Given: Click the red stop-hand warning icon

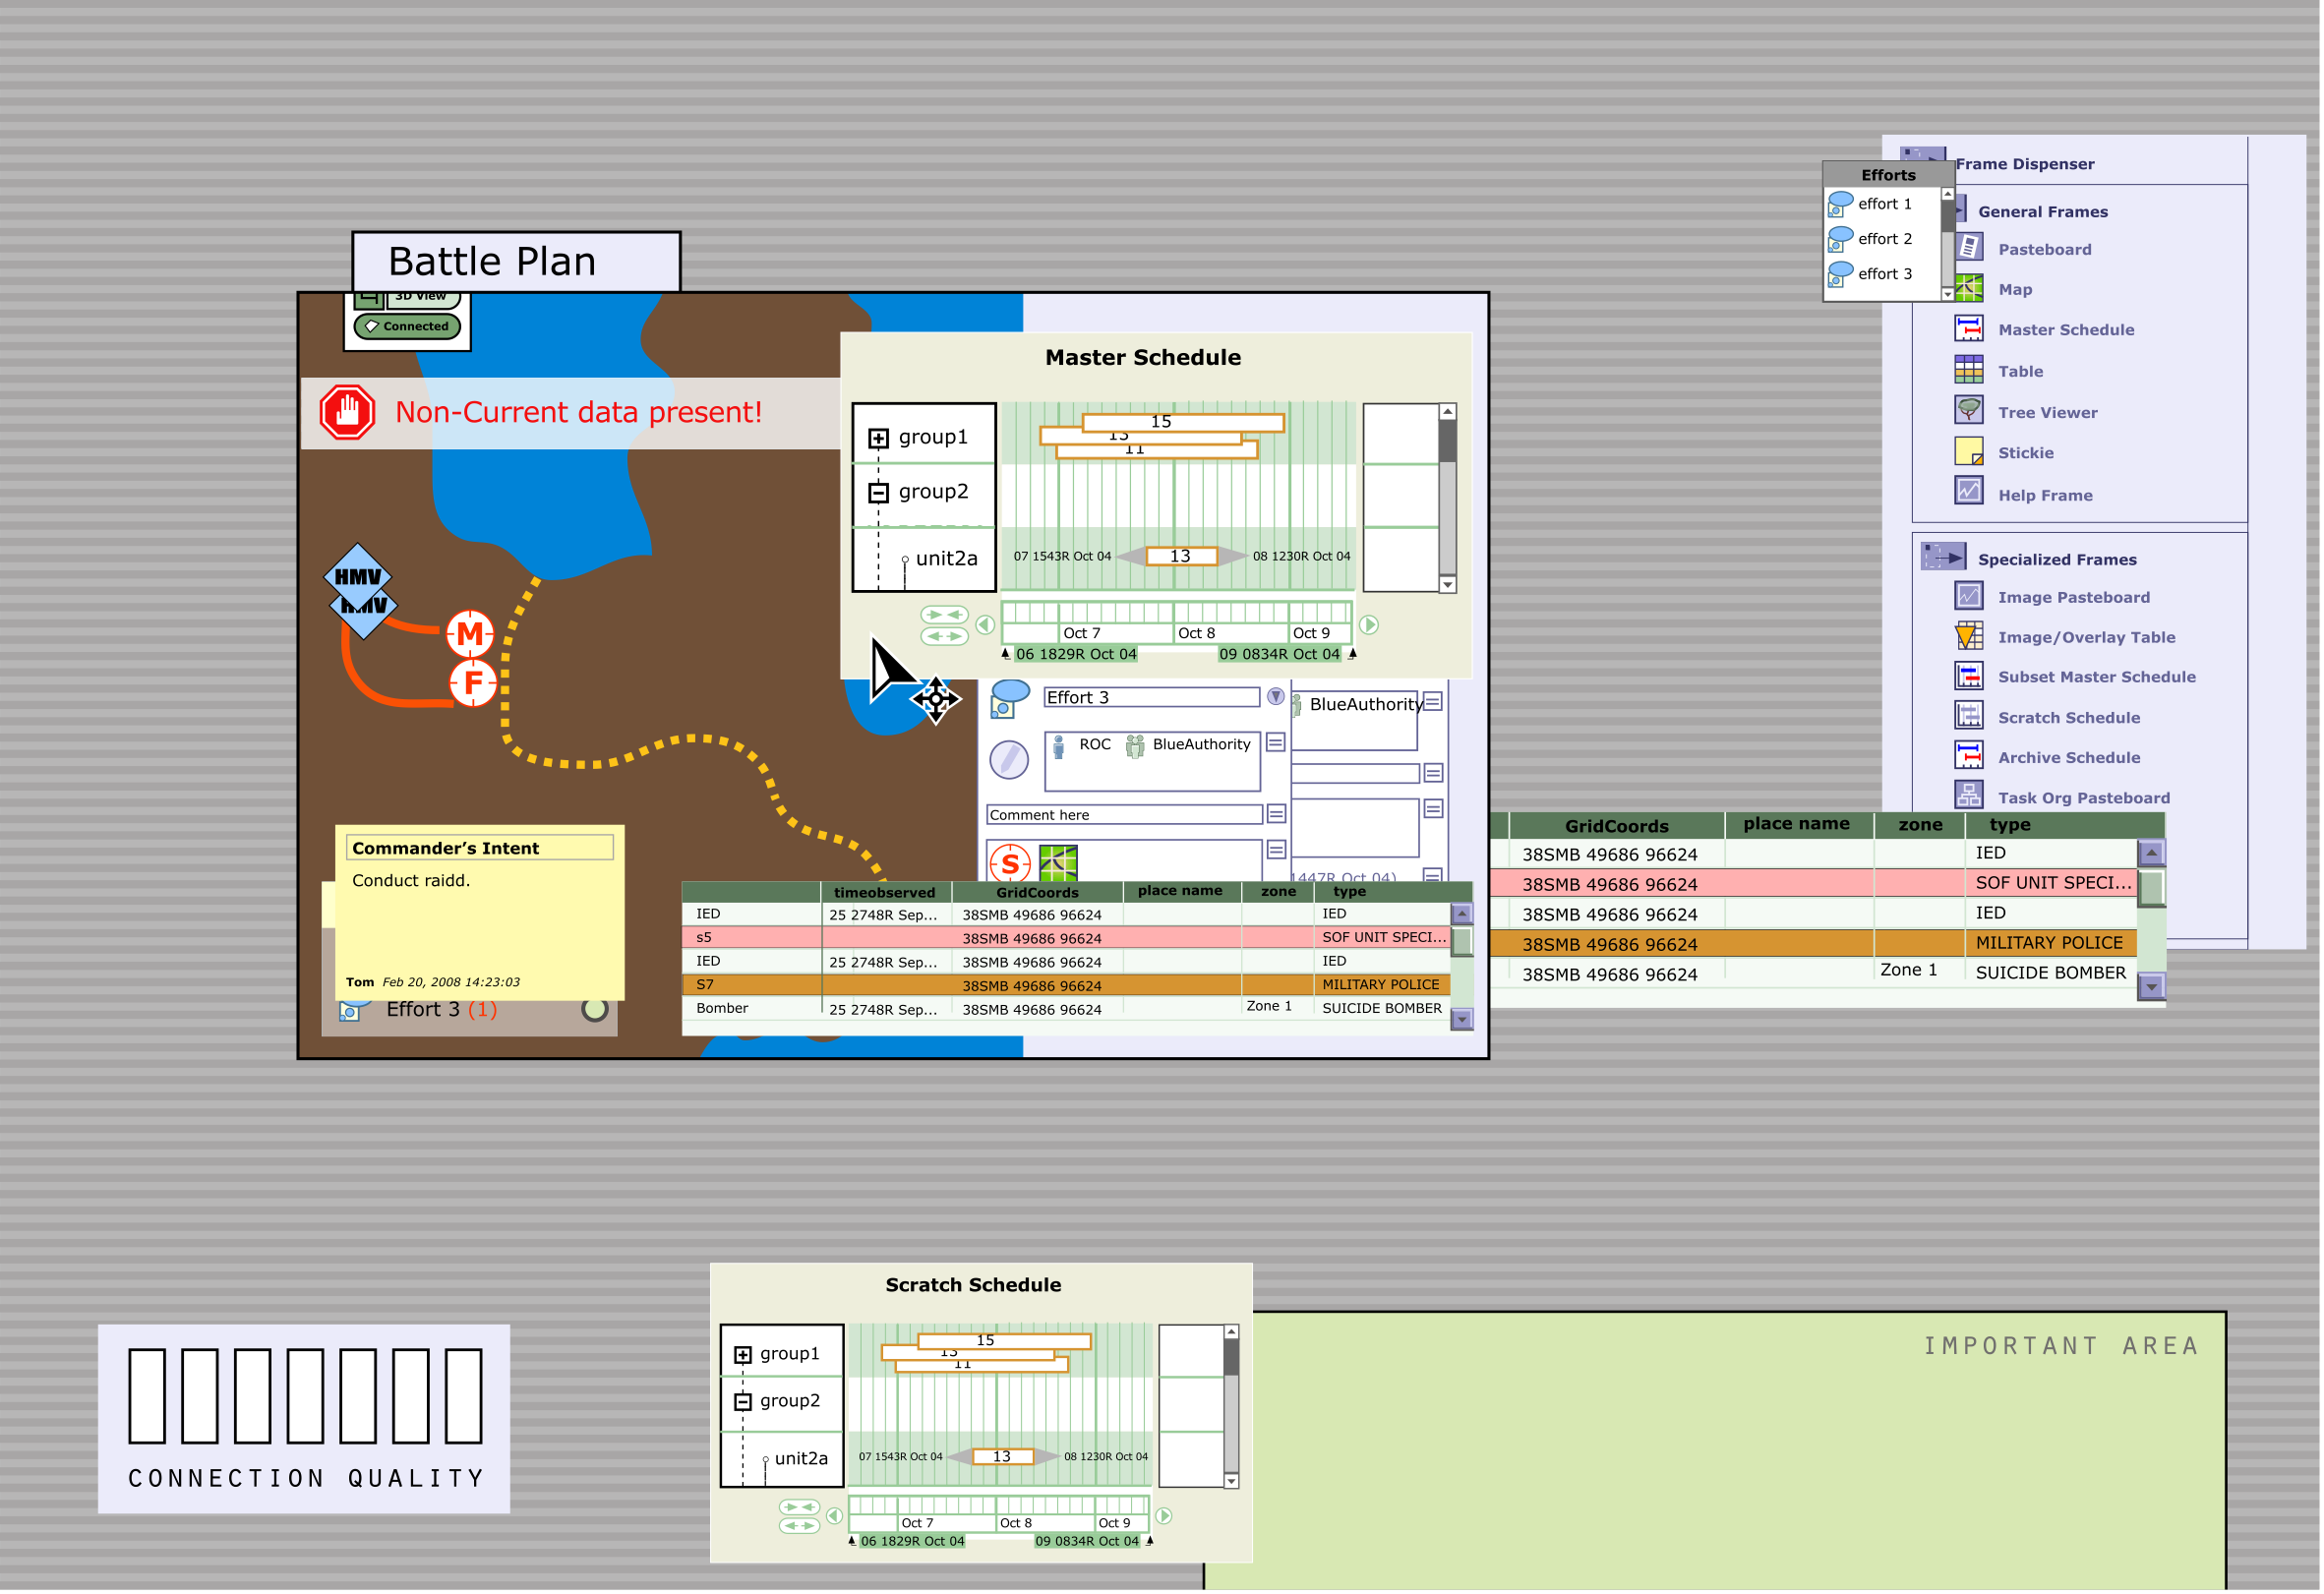Looking at the screenshot, I should [348, 412].
